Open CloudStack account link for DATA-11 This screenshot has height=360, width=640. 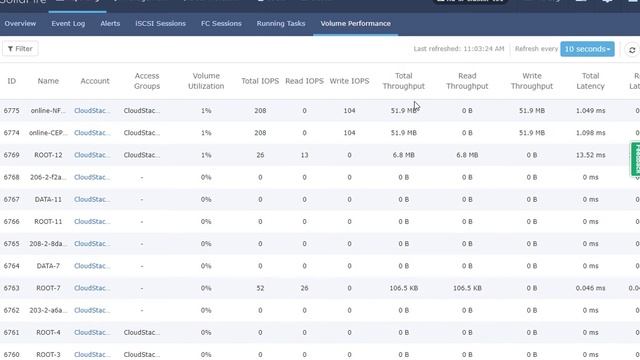tap(92, 199)
